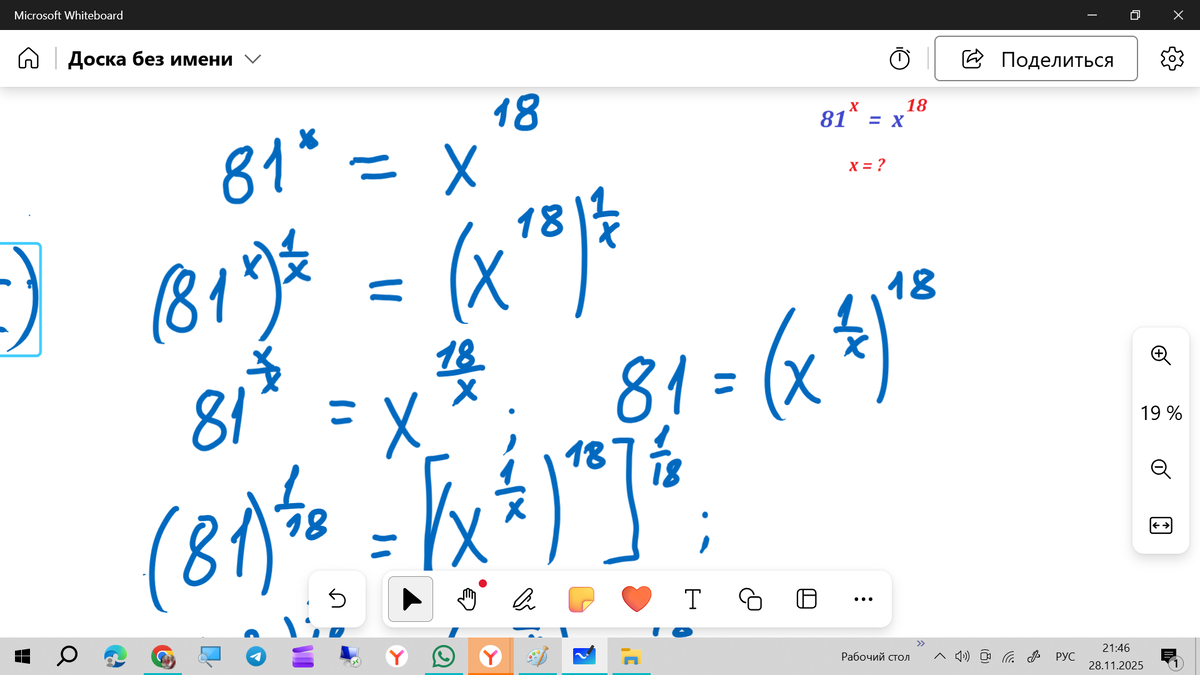Expand the Рабочий стол toolbar double chevron
1200x675 pixels.
click(x=921, y=644)
